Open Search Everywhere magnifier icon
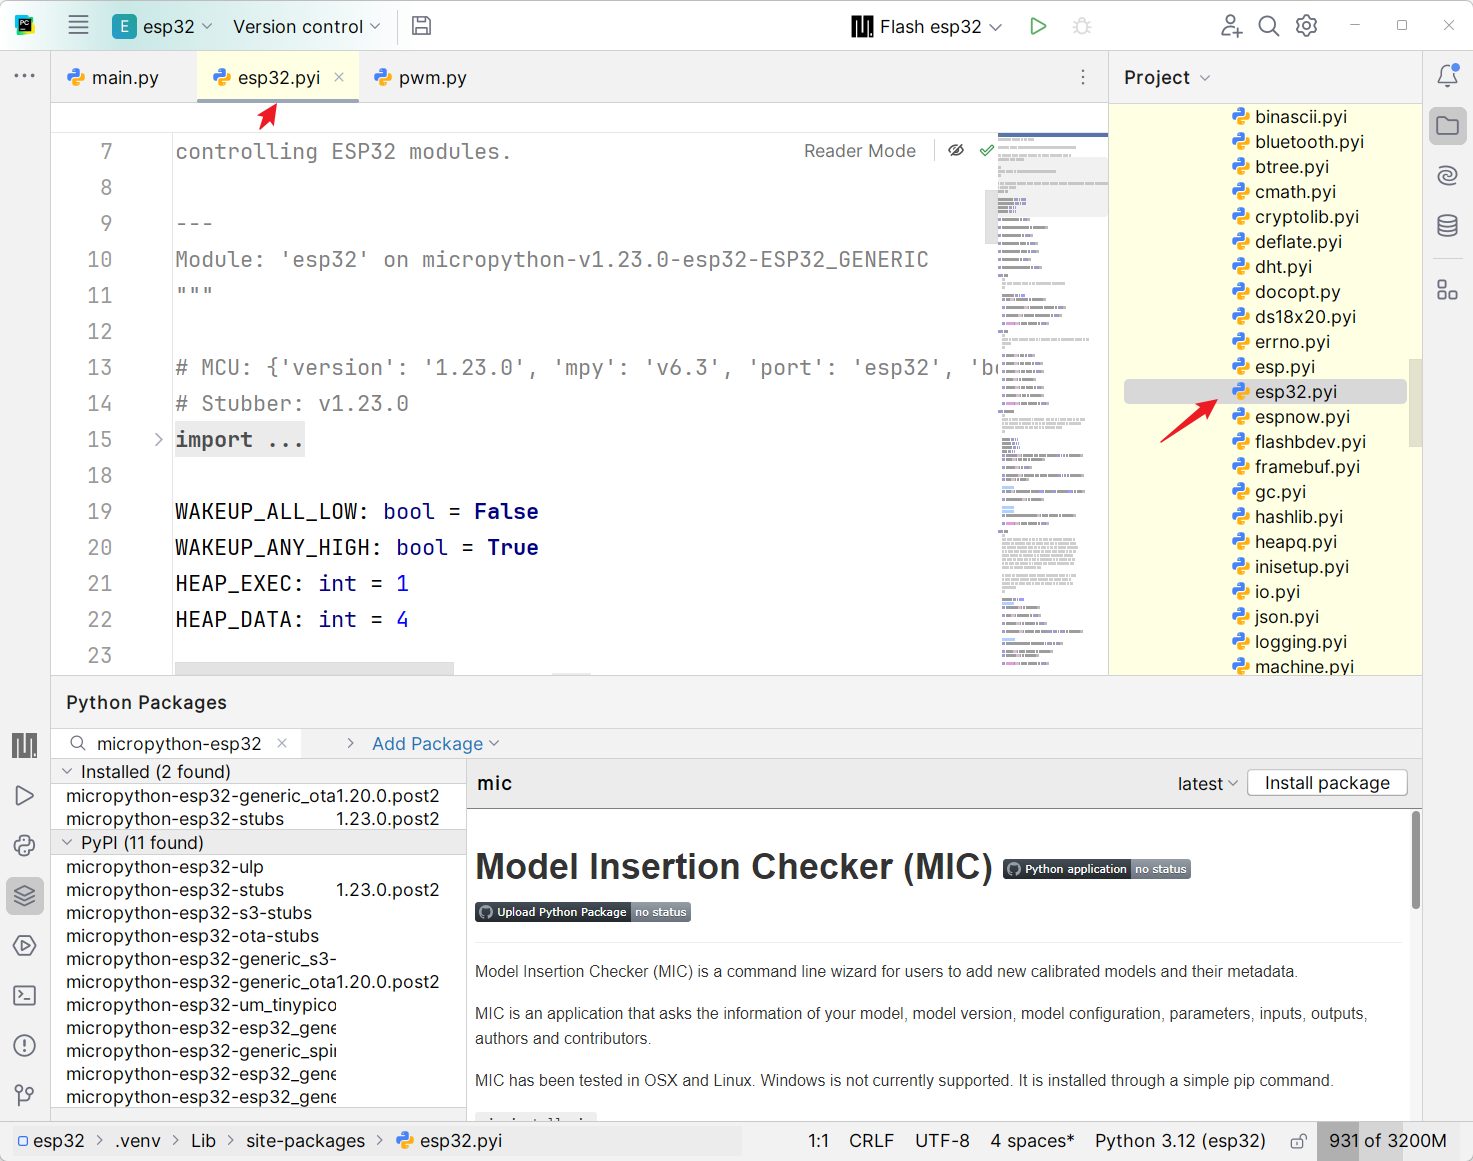The height and width of the screenshot is (1161, 1473). coord(1269,26)
